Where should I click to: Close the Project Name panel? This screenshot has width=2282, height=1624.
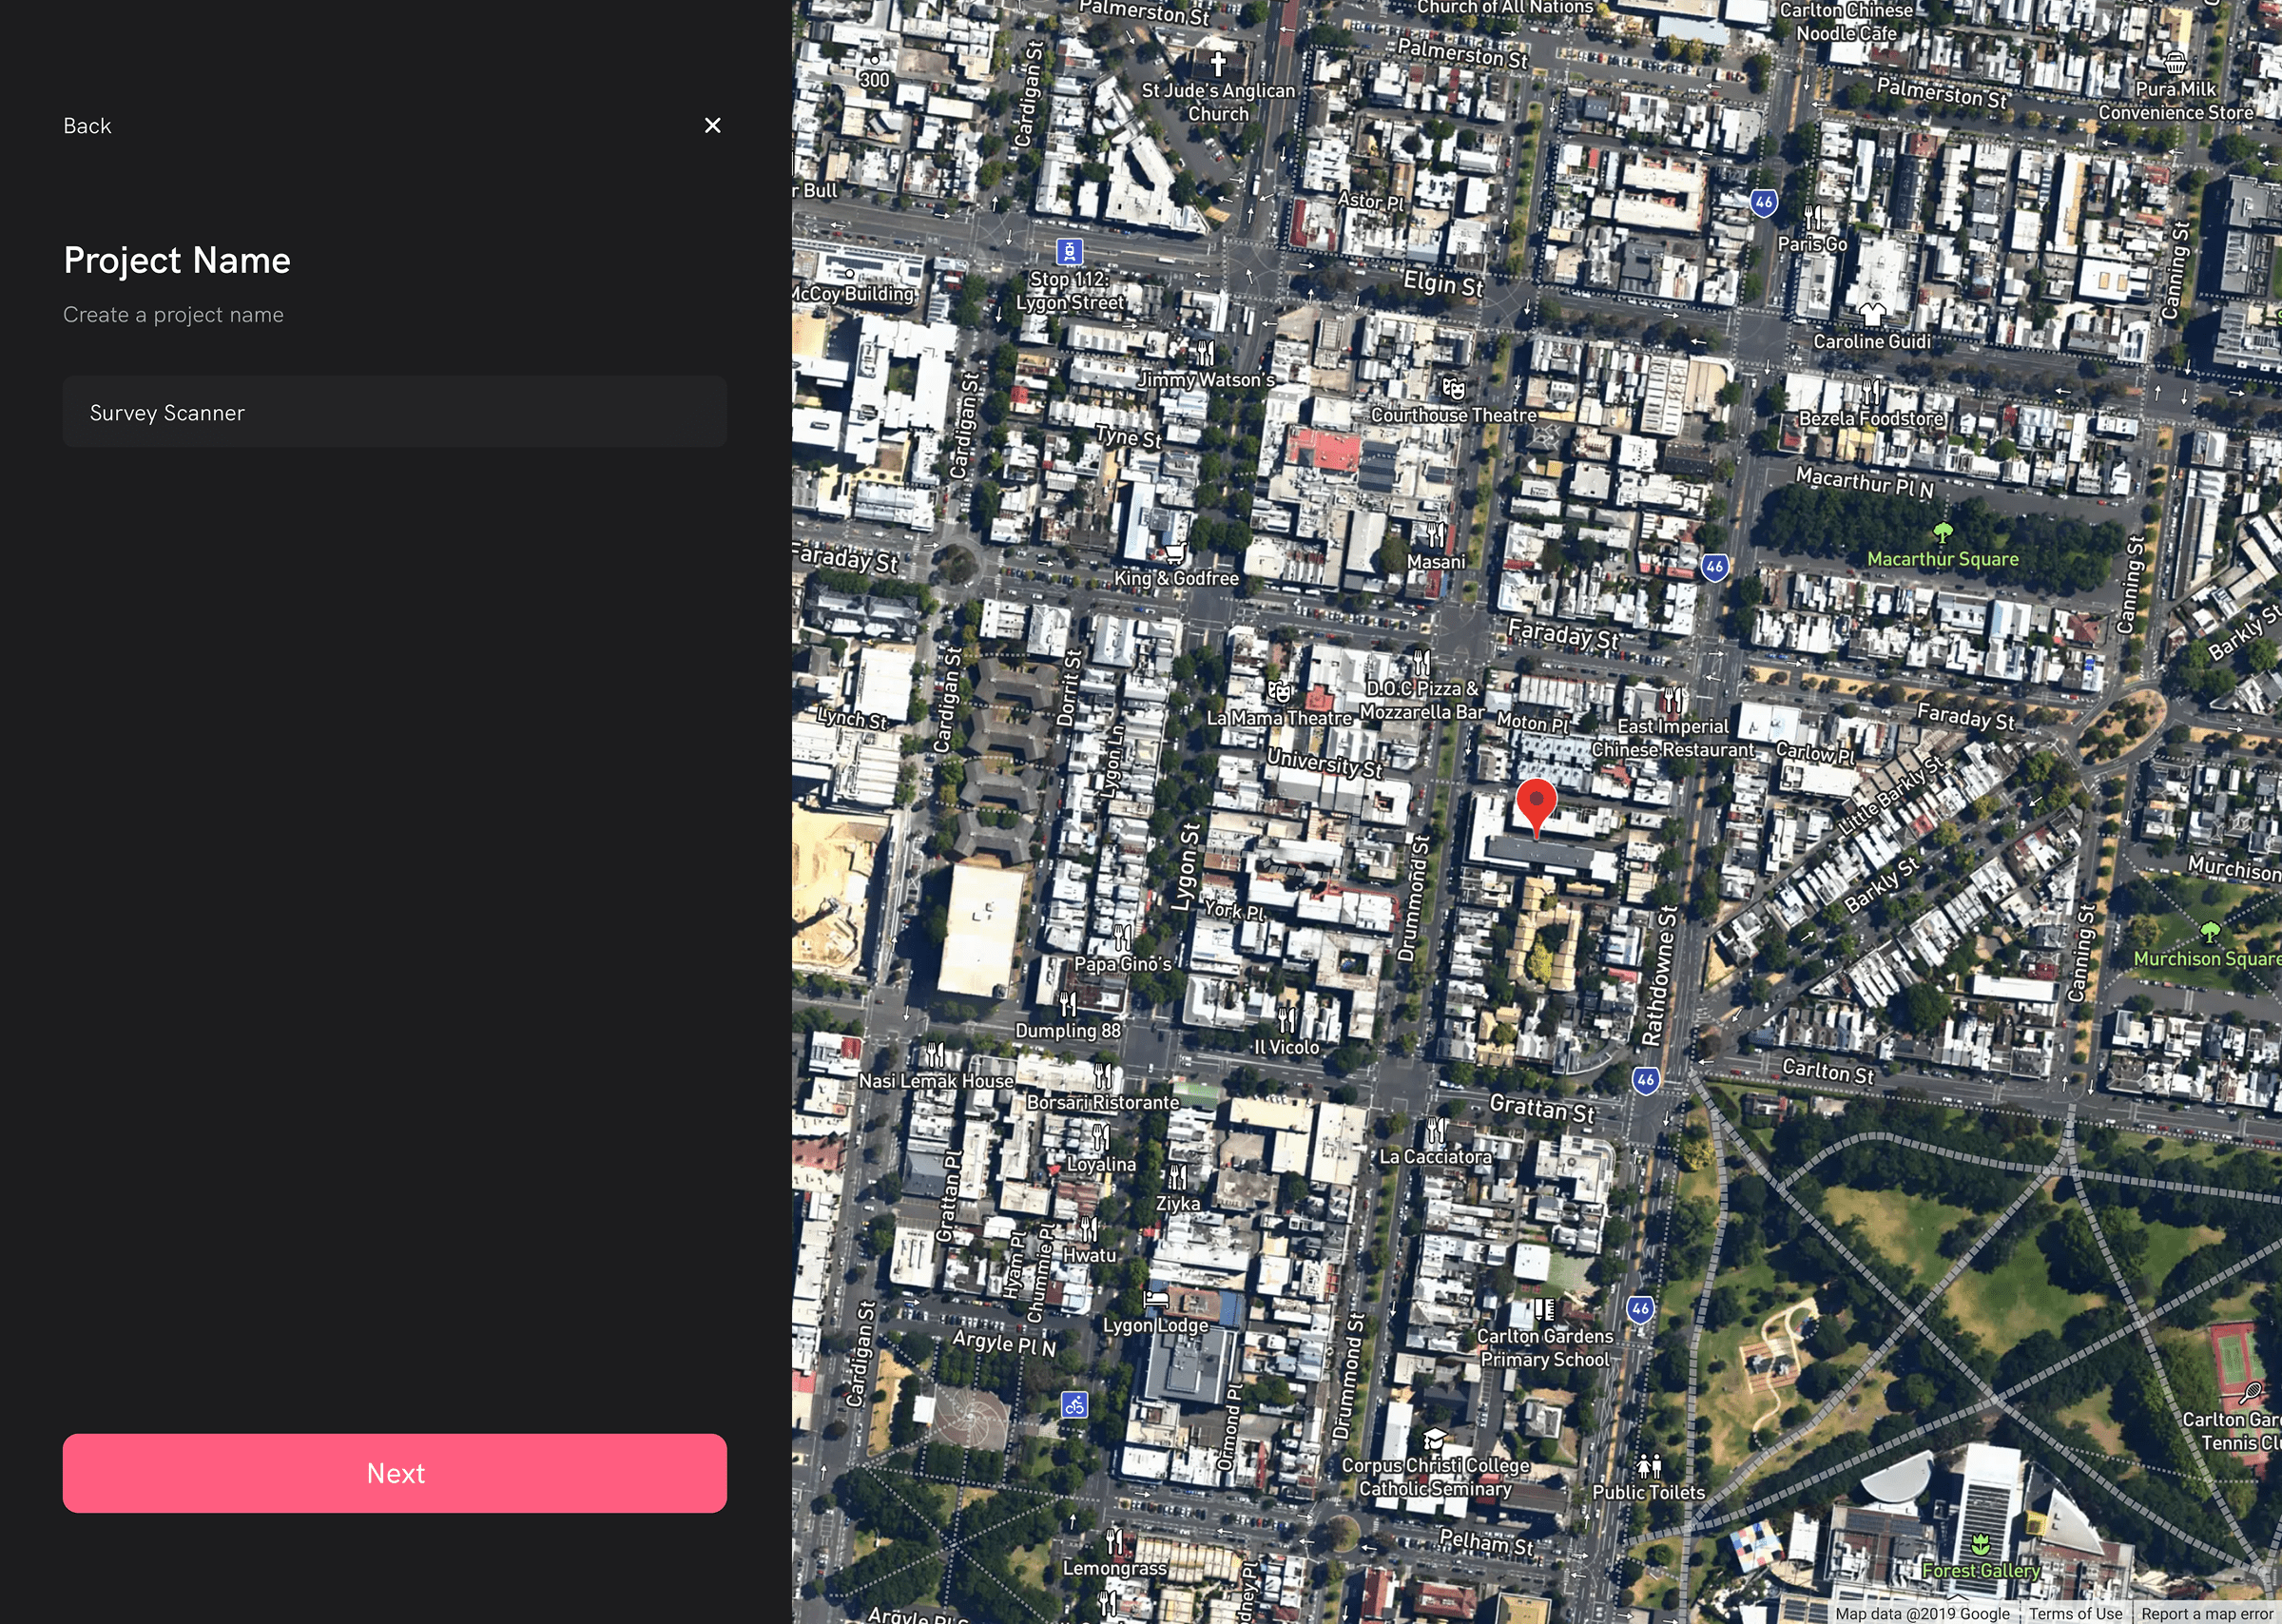712,125
